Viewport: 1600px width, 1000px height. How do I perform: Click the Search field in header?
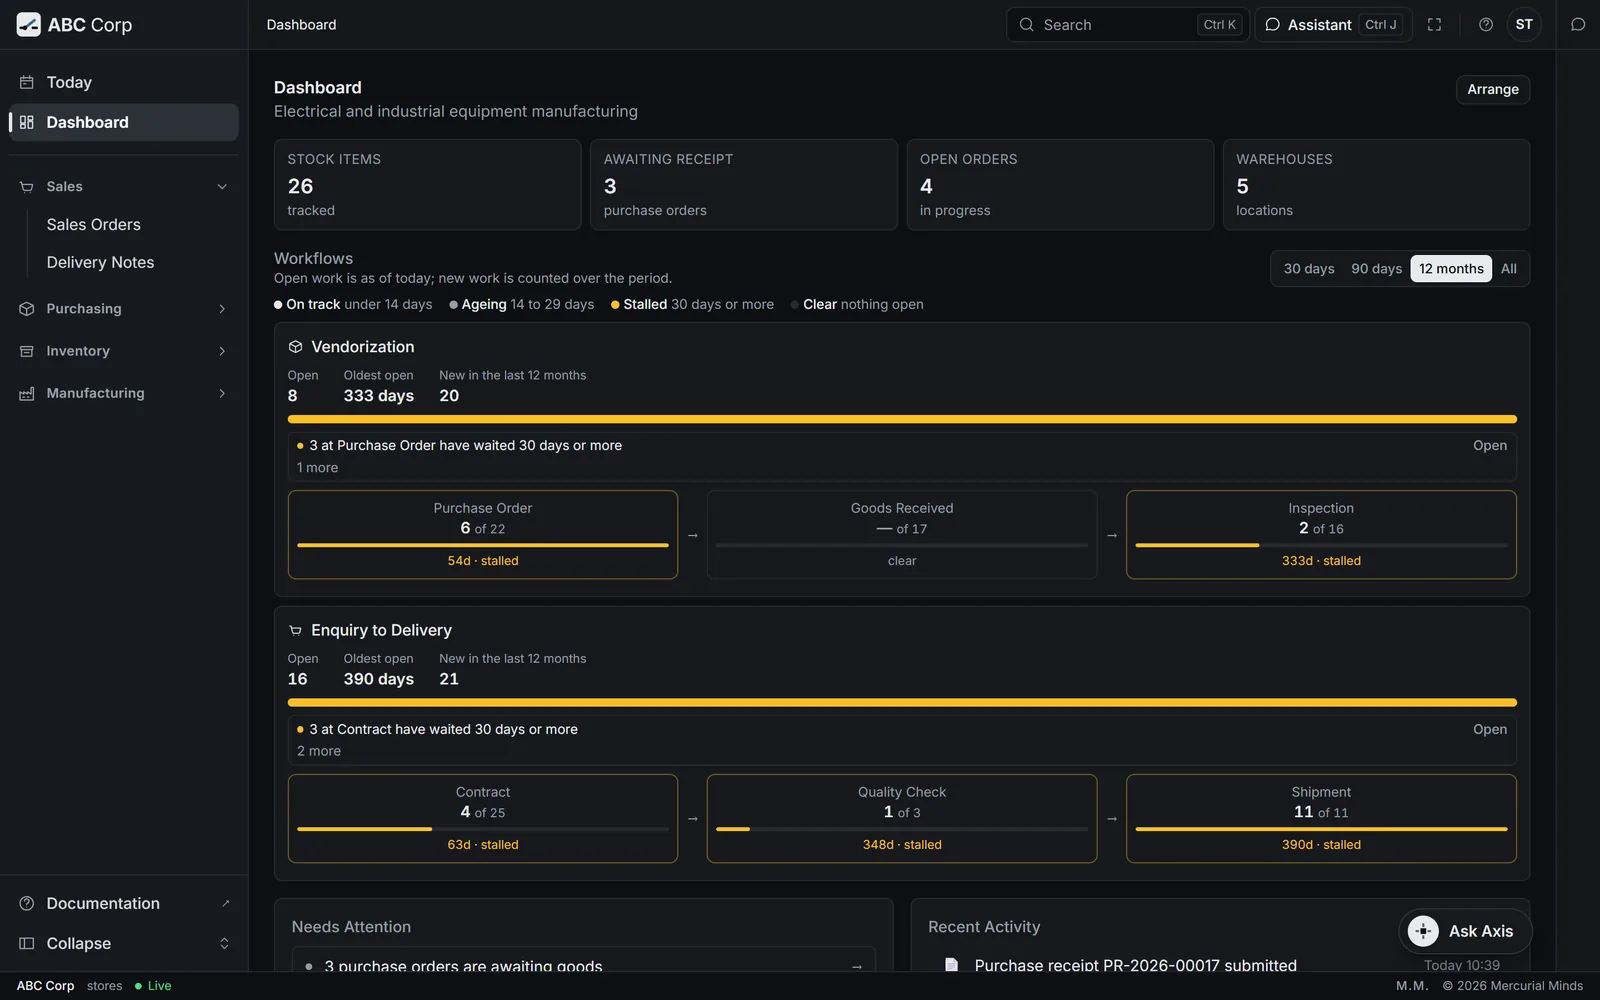pyautogui.click(x=1128, y=25)
